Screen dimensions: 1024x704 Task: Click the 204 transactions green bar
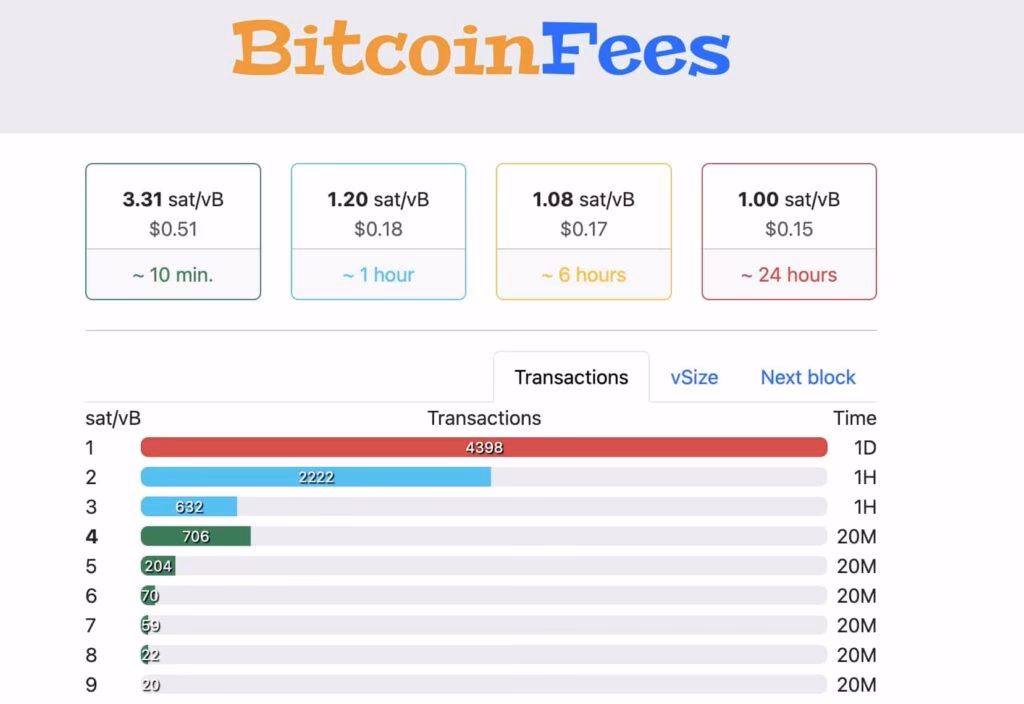pos(160,566)
